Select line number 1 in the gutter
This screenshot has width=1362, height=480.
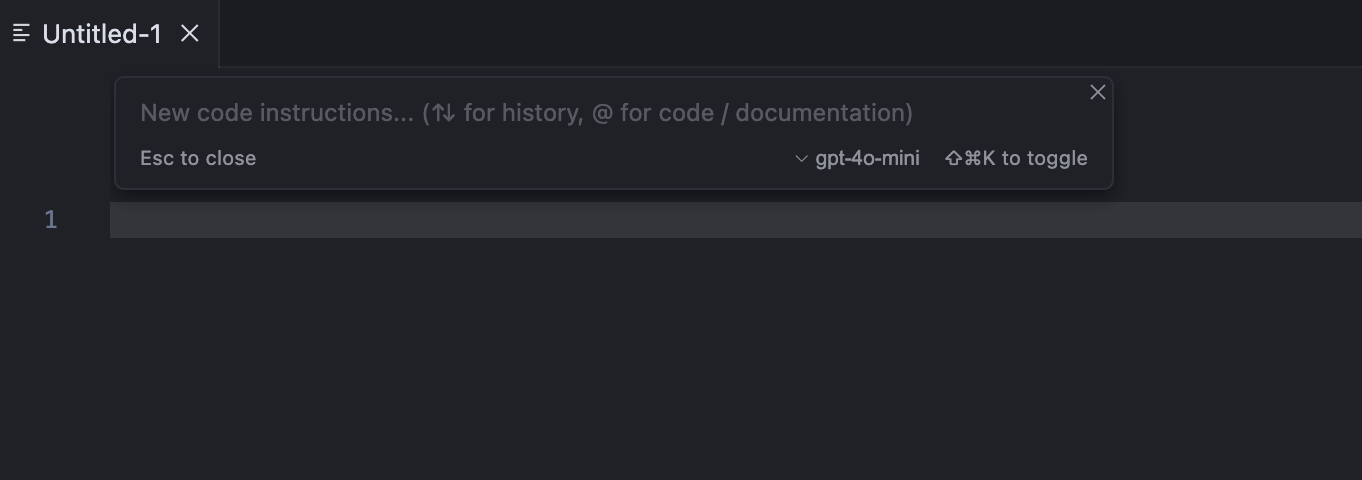51,220
